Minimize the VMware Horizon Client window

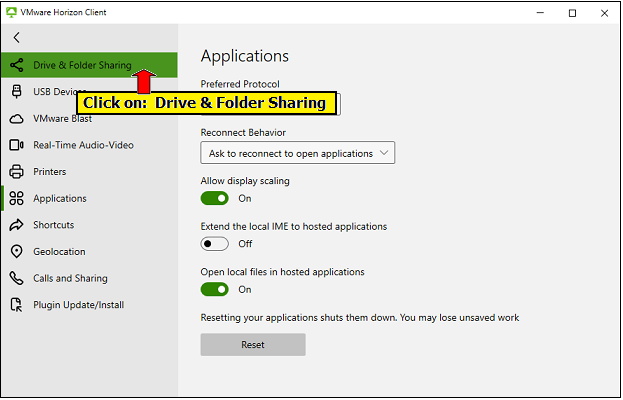[540, 13]
